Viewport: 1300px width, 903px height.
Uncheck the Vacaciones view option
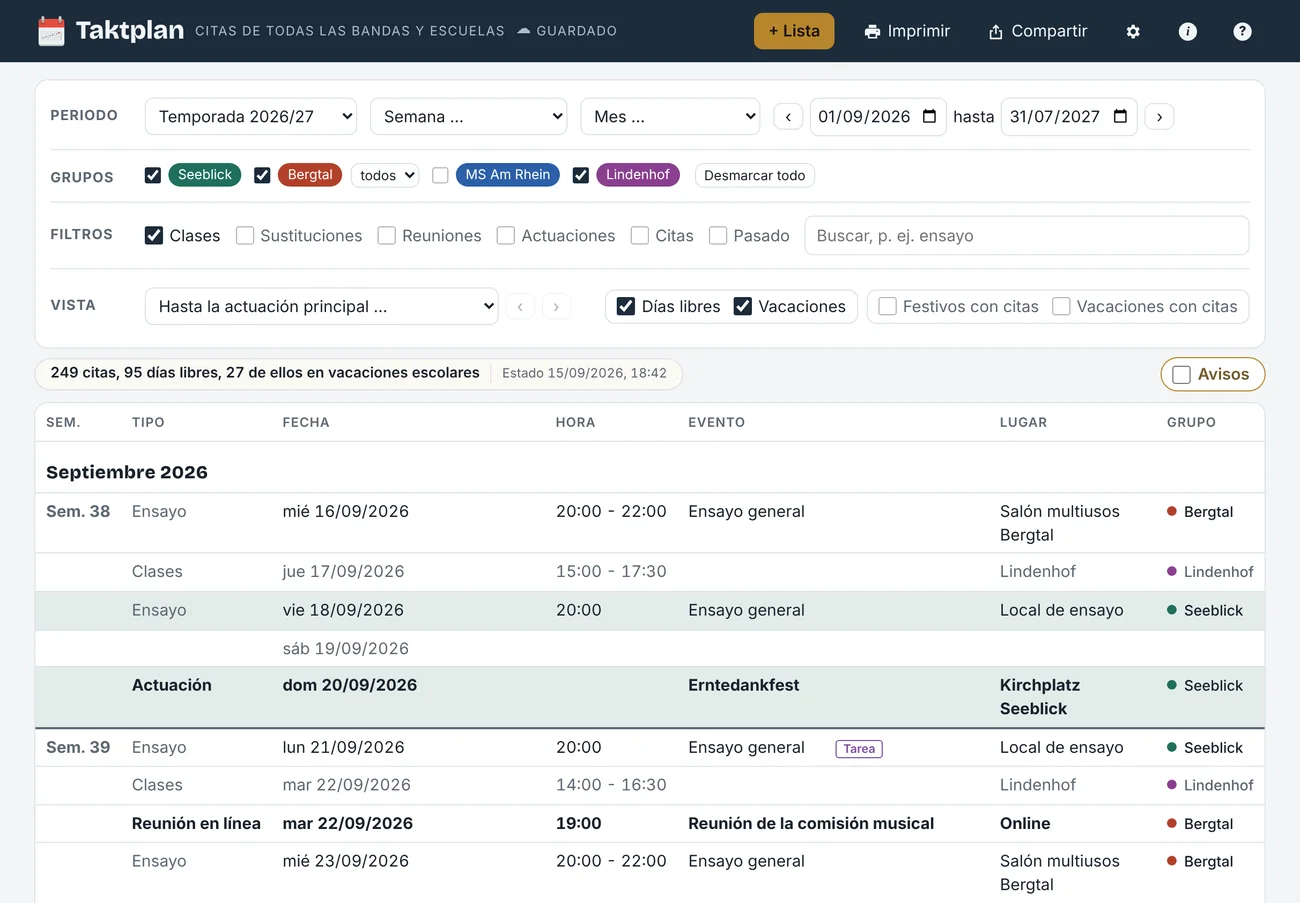tap(743, 306)
